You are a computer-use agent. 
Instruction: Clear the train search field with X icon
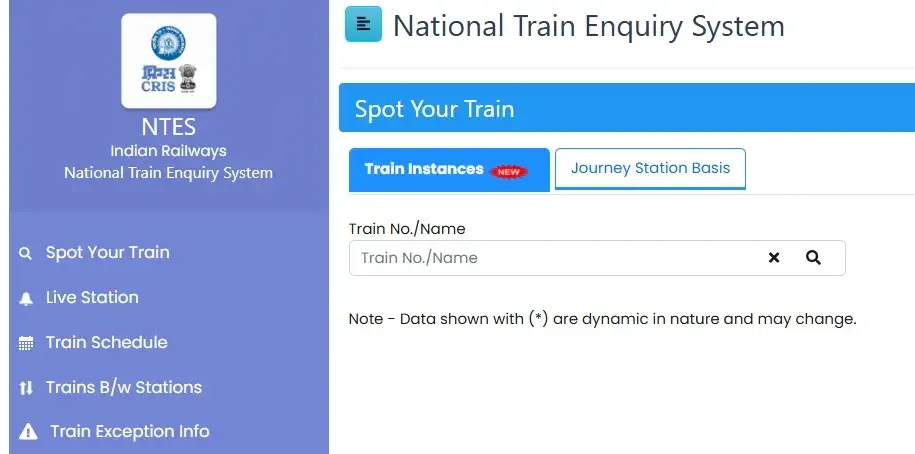[774, 257]
